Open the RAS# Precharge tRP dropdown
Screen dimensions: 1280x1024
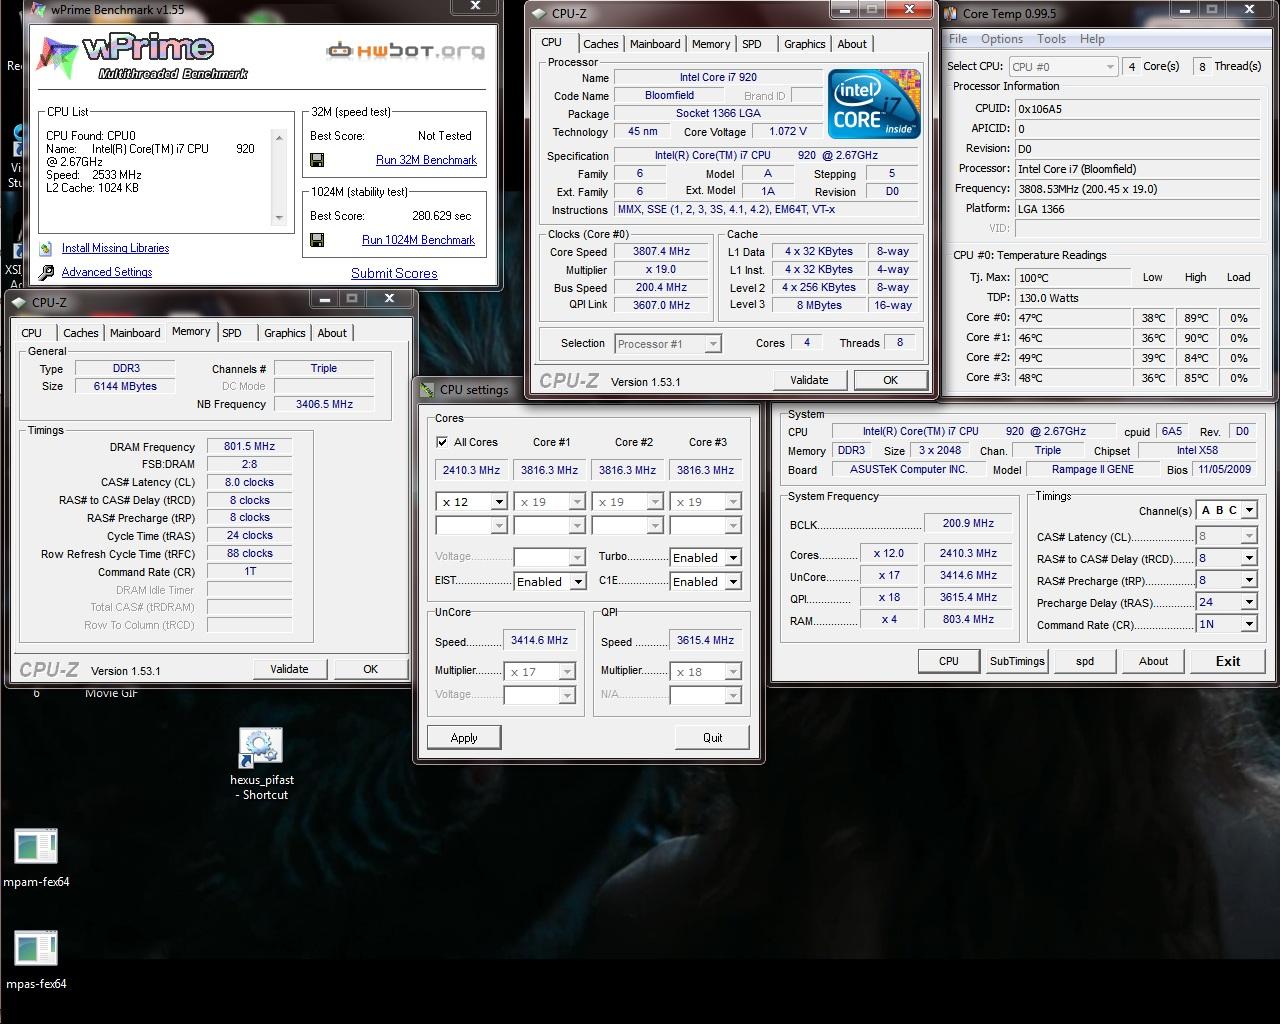[1248, 580]
